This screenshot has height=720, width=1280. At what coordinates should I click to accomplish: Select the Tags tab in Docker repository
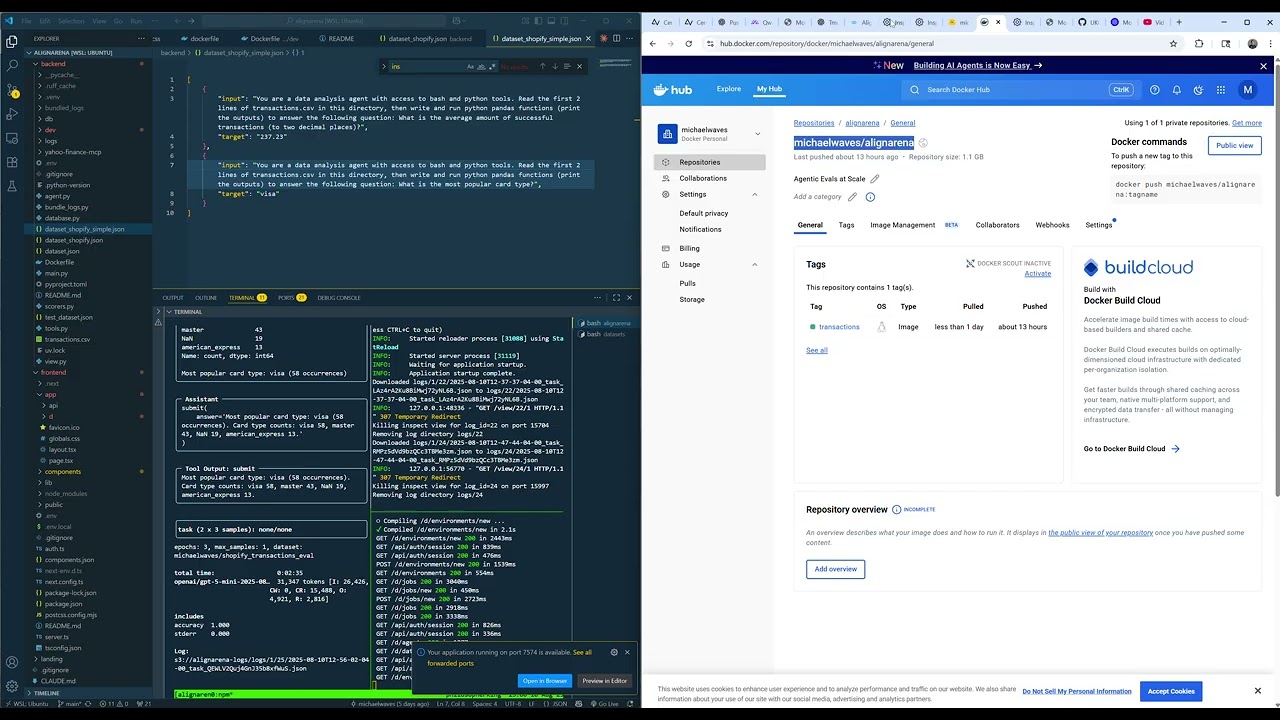click(x=846, y=225)
